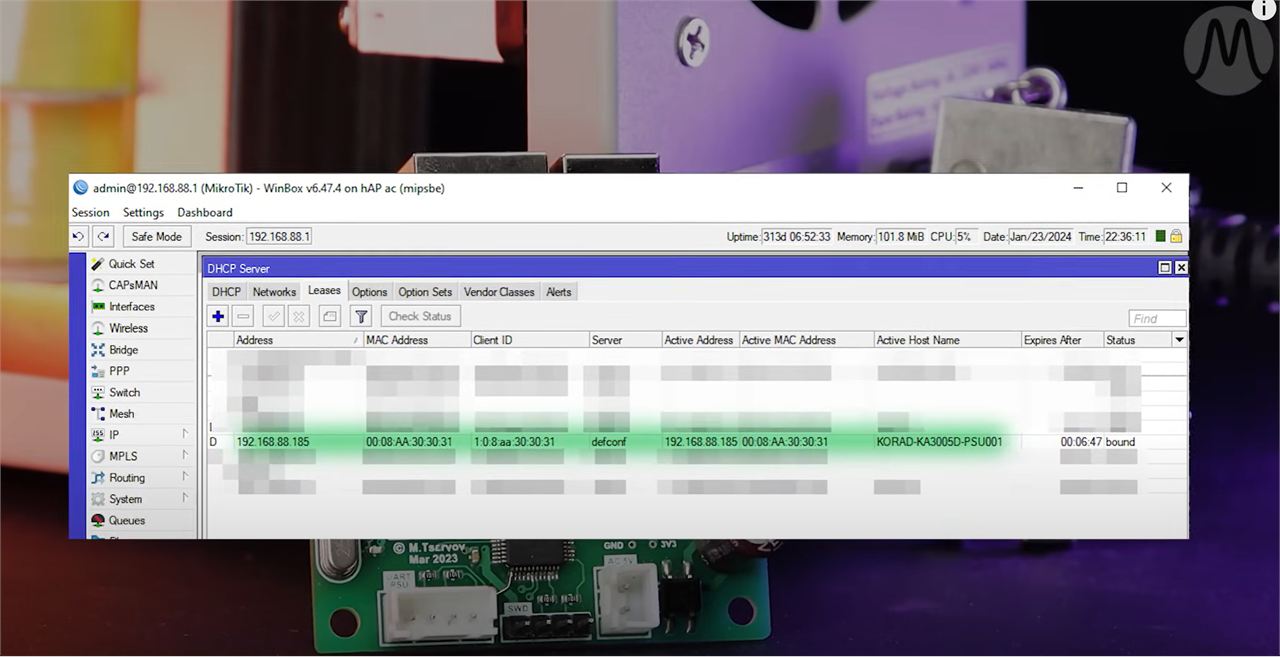Click the defconf server cell
The height and width of the screenshot is (657, 1280).
[x=610, y=442]
